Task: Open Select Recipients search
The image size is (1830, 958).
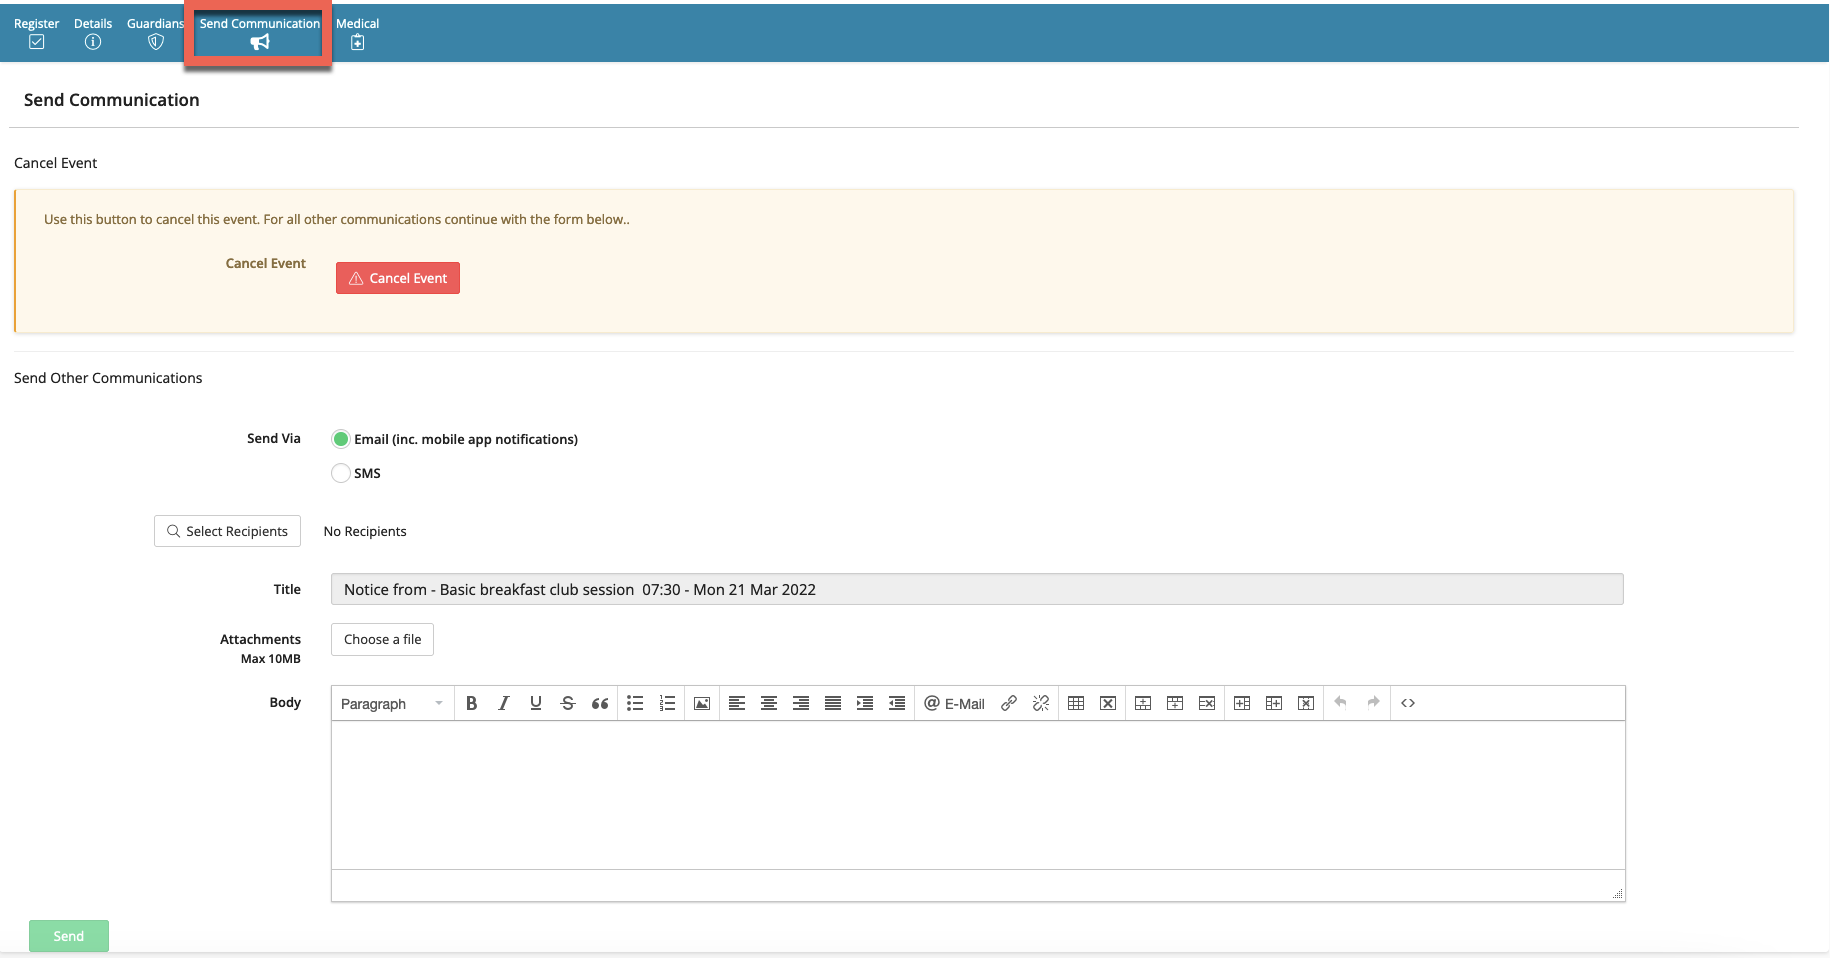Action: (x=227, y=531)
